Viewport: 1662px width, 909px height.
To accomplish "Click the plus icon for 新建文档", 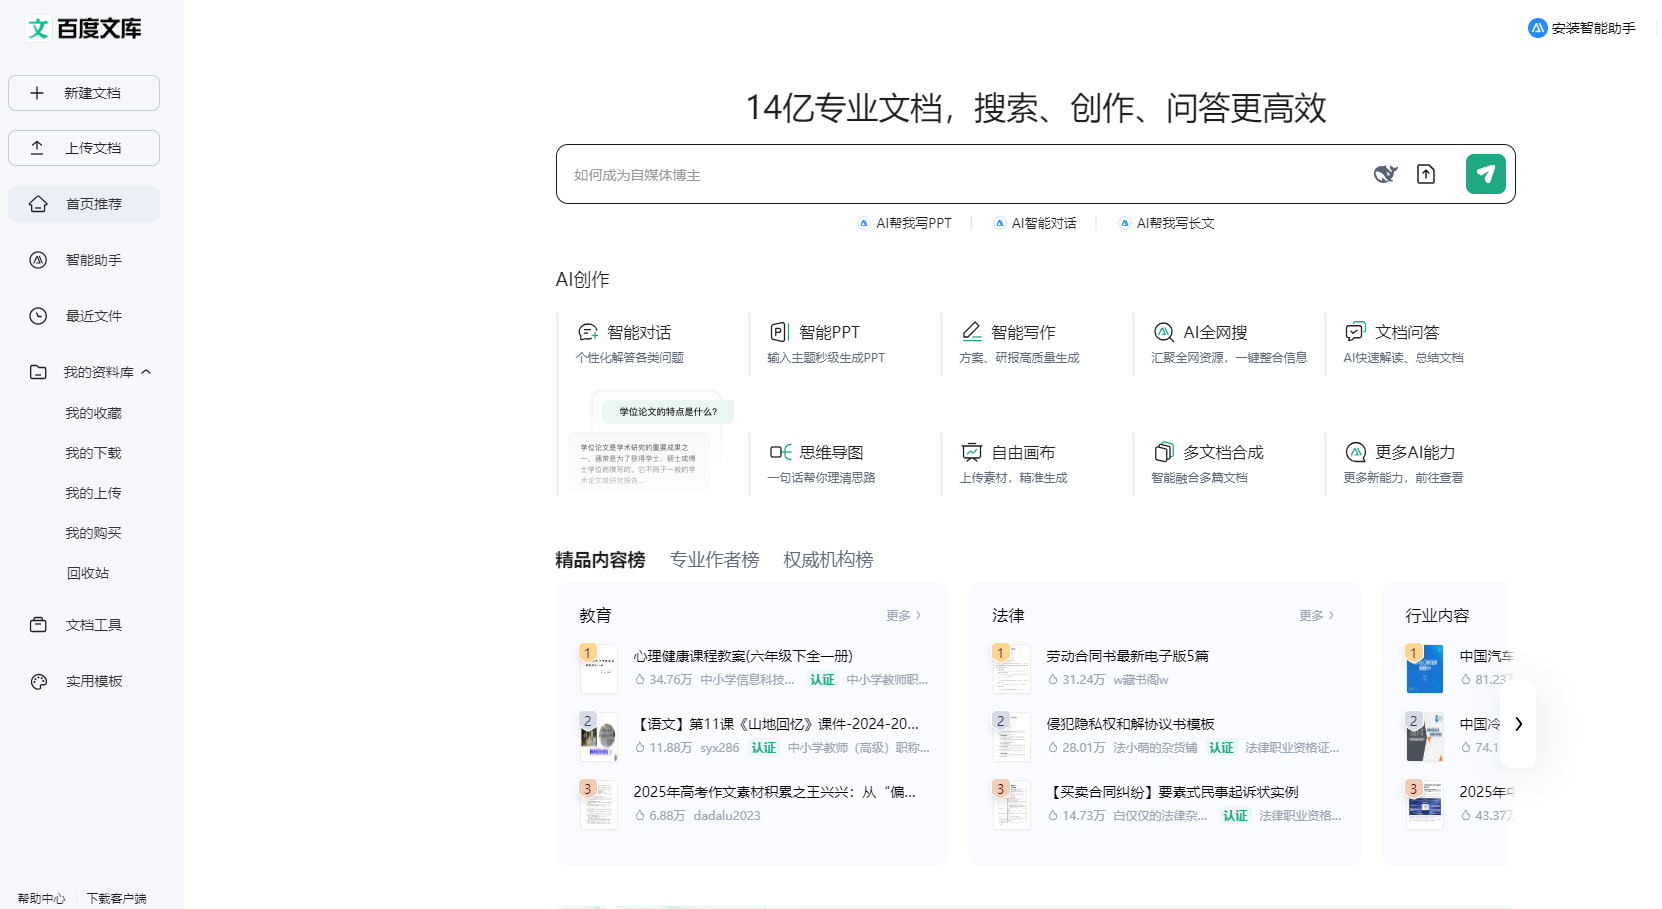I will (x=37, y=93).
